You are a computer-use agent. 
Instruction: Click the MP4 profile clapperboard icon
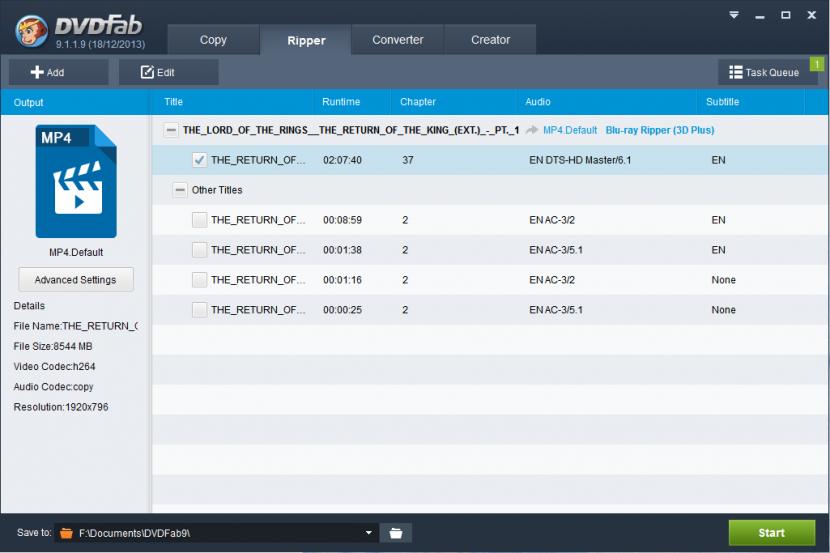point(76,181)
